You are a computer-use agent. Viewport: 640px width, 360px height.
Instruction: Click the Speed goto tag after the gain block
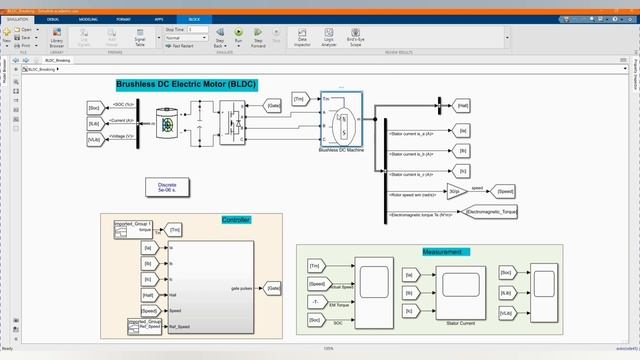503,191
